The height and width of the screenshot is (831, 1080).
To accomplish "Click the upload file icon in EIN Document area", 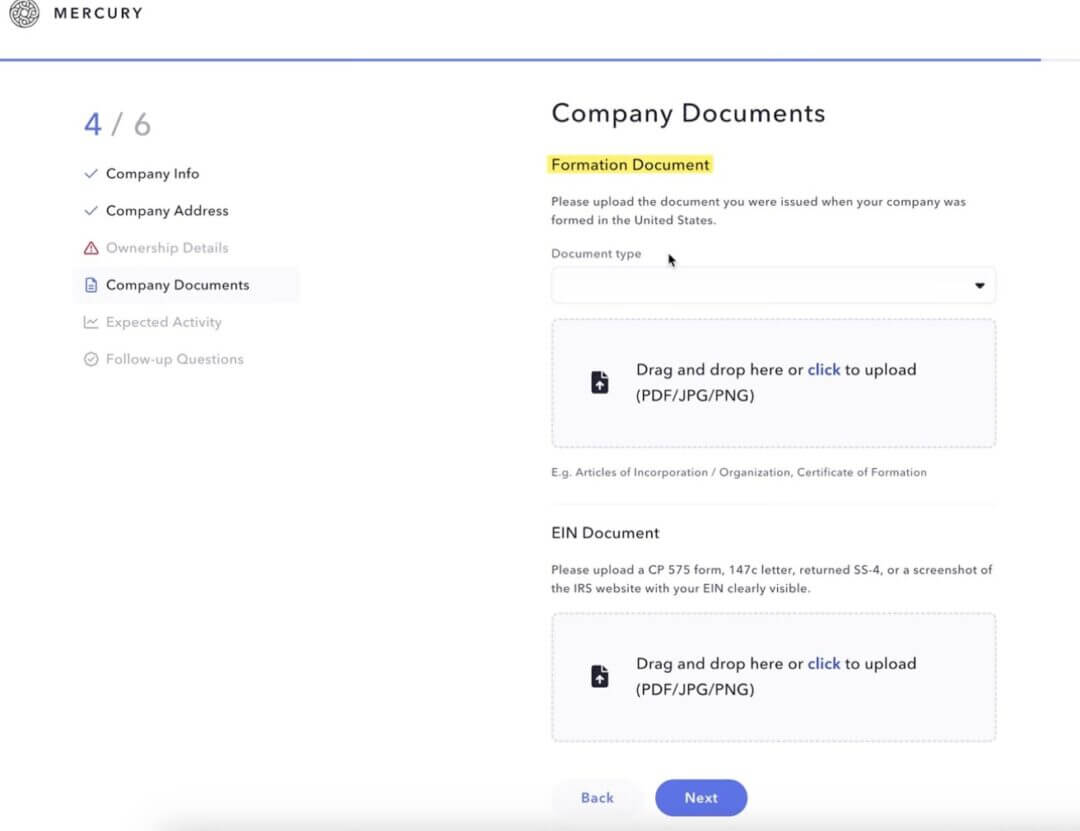I will tap(599, 675).
